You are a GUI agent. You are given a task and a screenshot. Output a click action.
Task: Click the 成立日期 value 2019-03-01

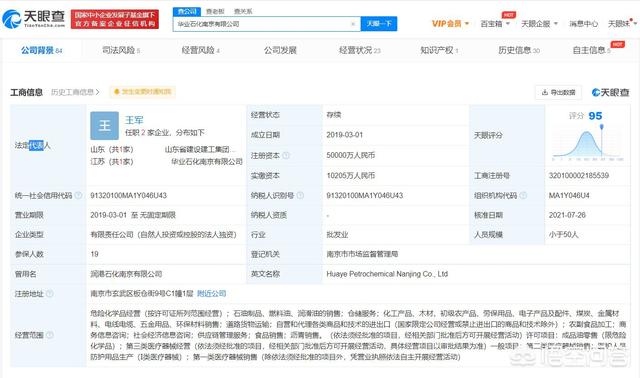click(344, 135)
